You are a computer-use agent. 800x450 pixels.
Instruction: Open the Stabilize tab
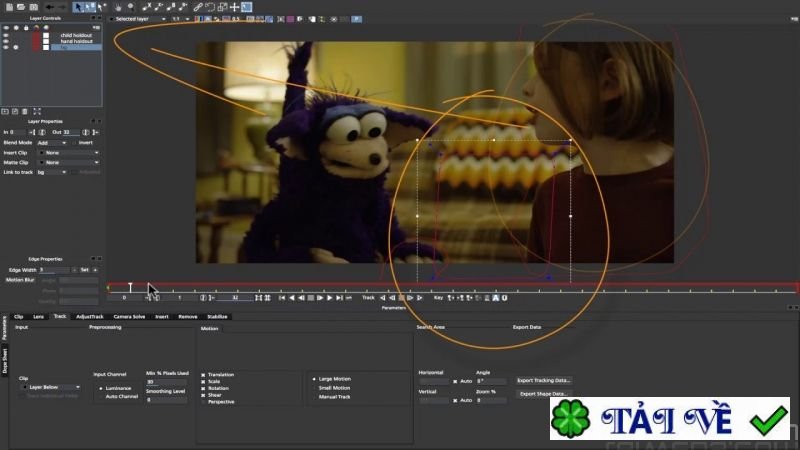click(217, 317)
